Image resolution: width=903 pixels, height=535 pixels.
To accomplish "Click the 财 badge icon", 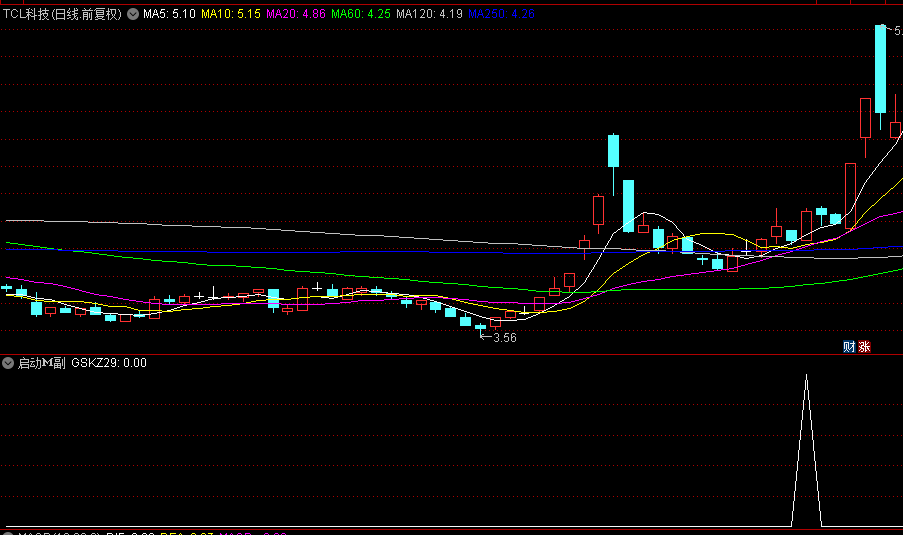I will point(849,347).
